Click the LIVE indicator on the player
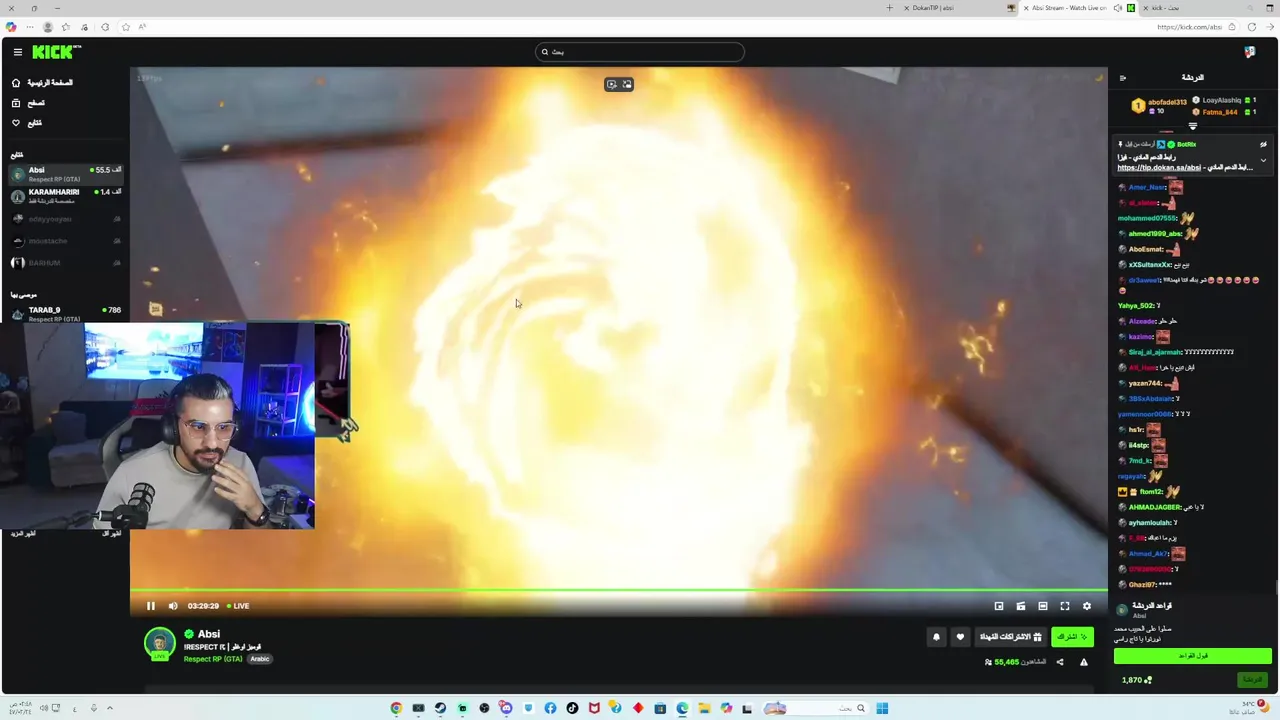 click(x=238, y=606)
